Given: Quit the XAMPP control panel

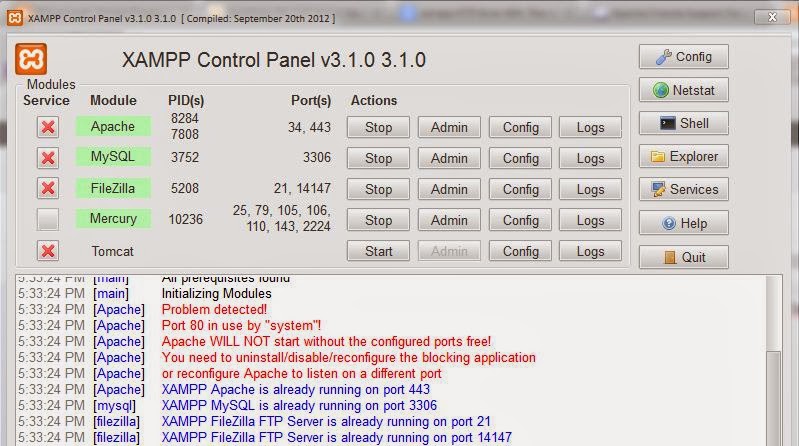Looking at the screenshot, I should [x=683, y=257].
